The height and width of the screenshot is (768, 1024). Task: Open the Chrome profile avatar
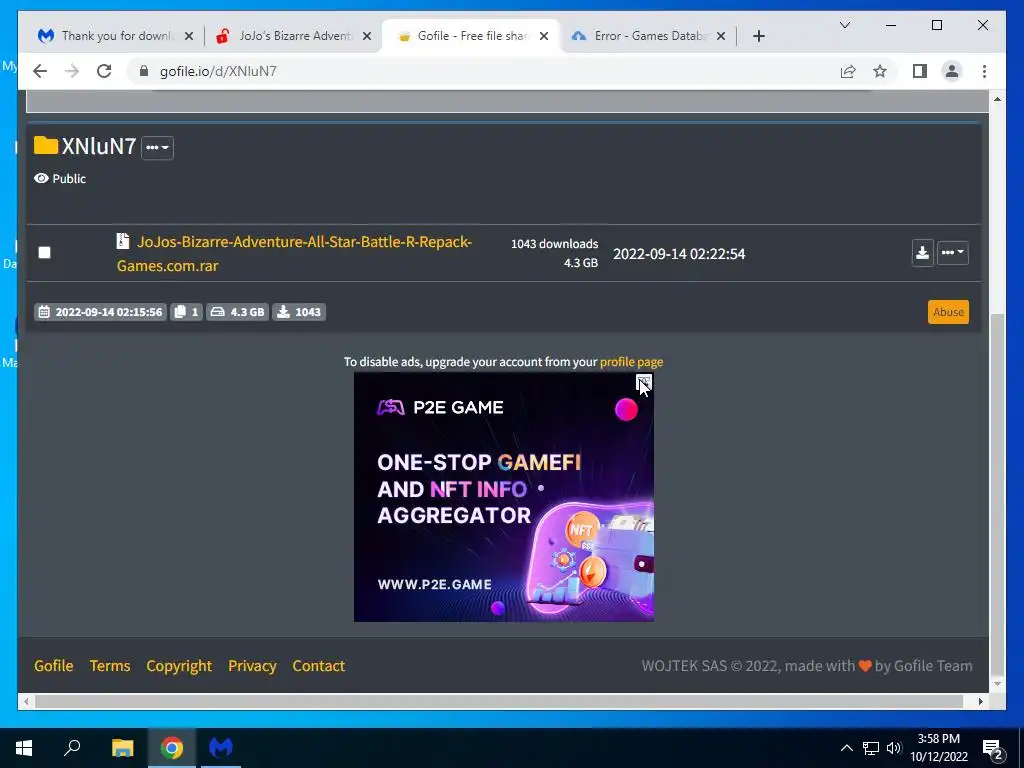click(x=952, y=71)
